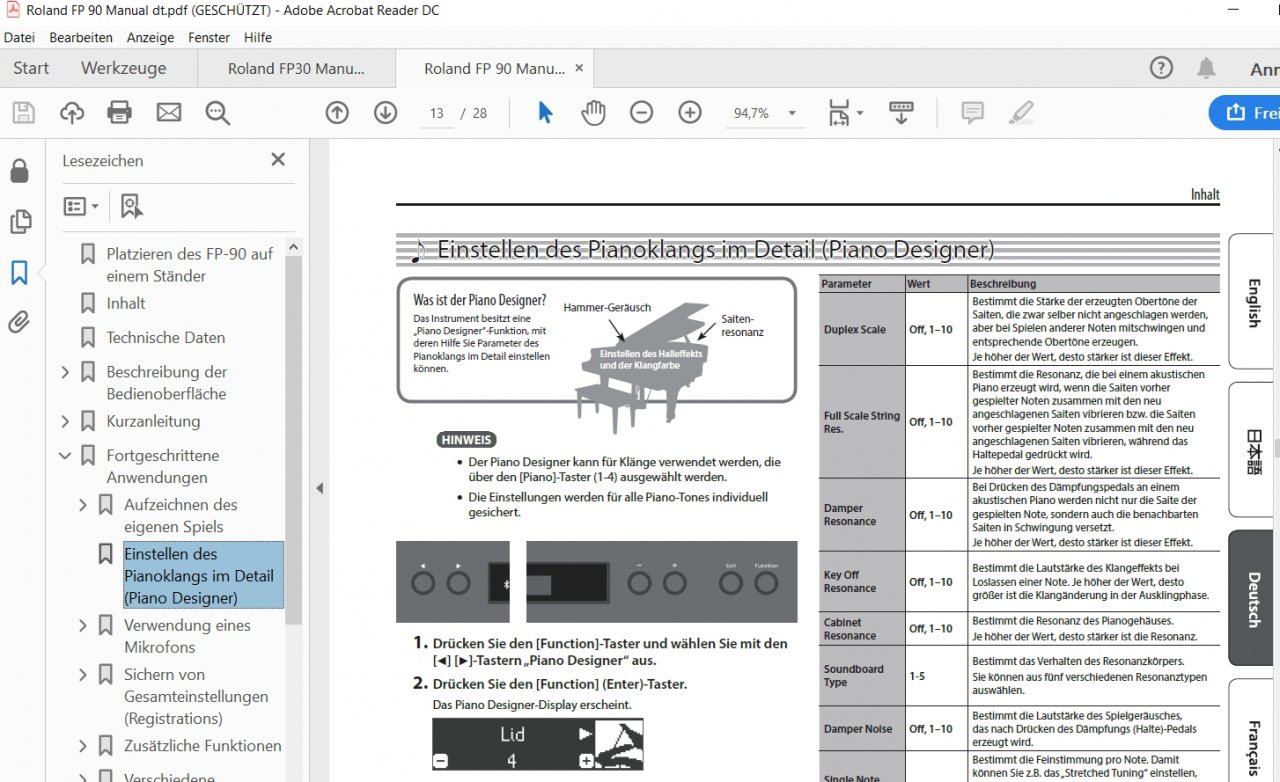The height and width of the screenshot is (782, 1280).
Task: Go to previous page arrow
Action: coord(337,113)
